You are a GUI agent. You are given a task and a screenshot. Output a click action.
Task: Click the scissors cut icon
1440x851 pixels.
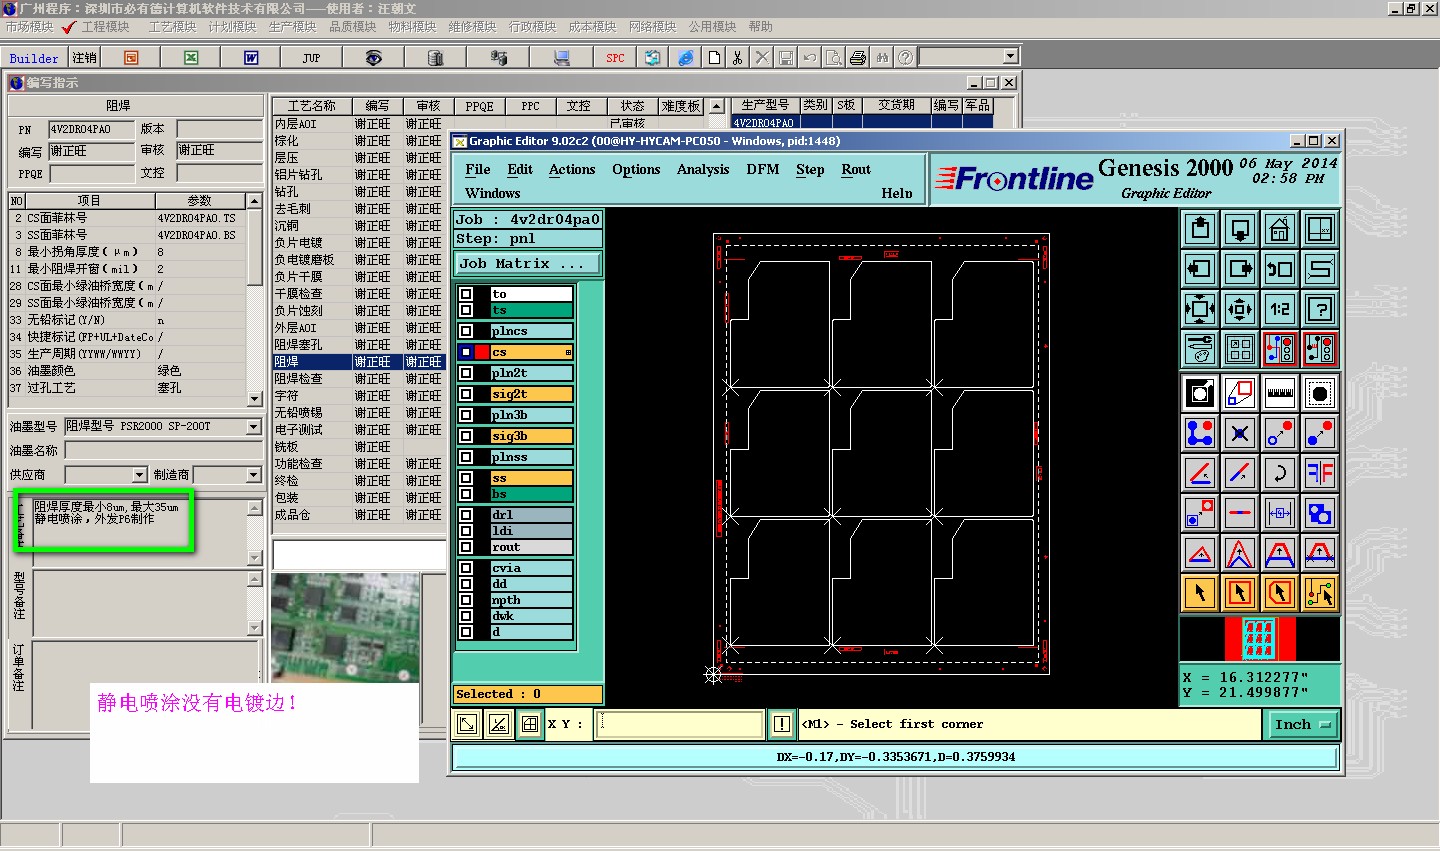pyautogui.click(x=737, y=58)
